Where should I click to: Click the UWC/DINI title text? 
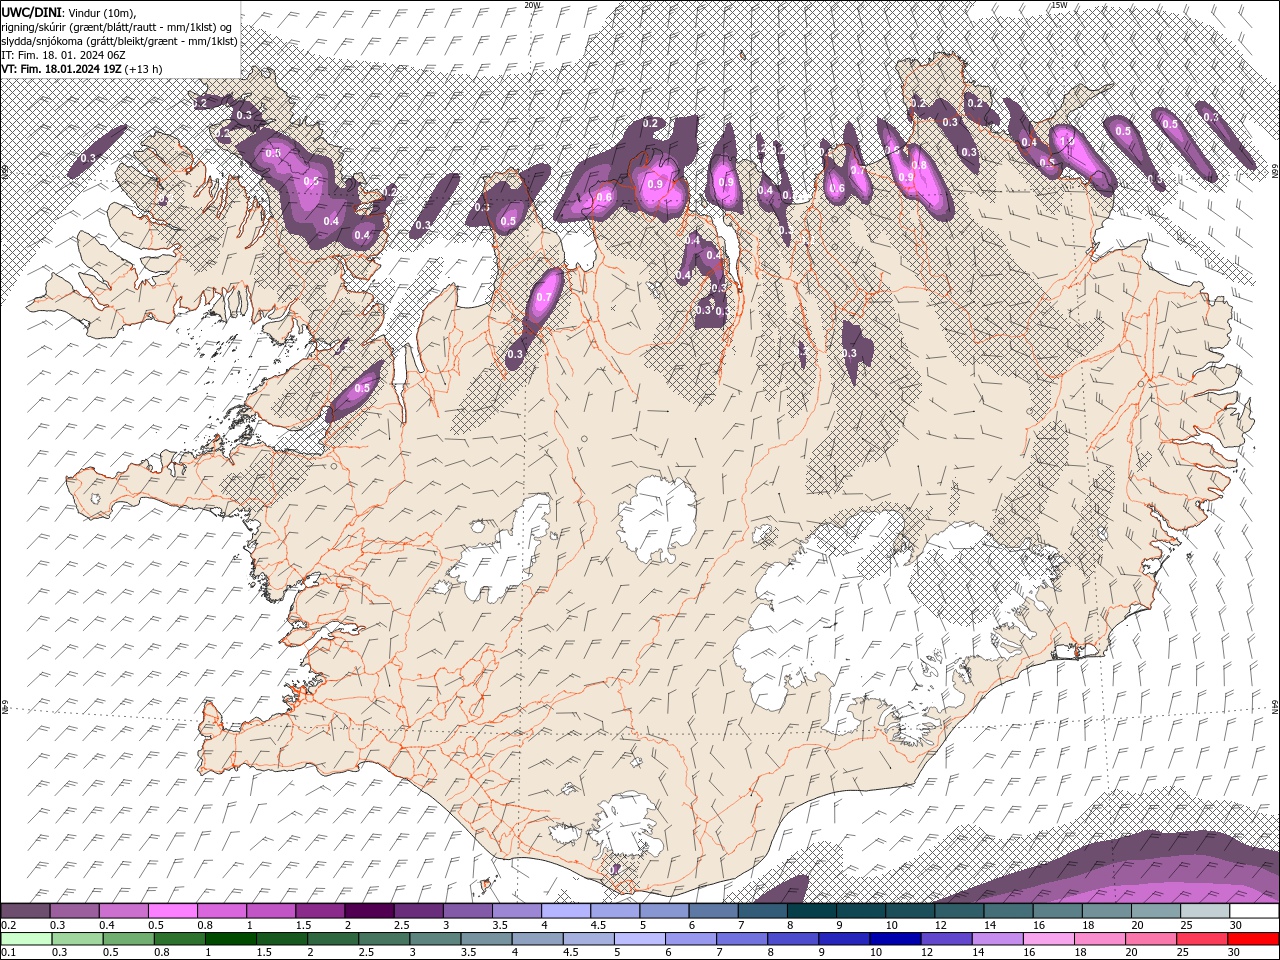33,12
